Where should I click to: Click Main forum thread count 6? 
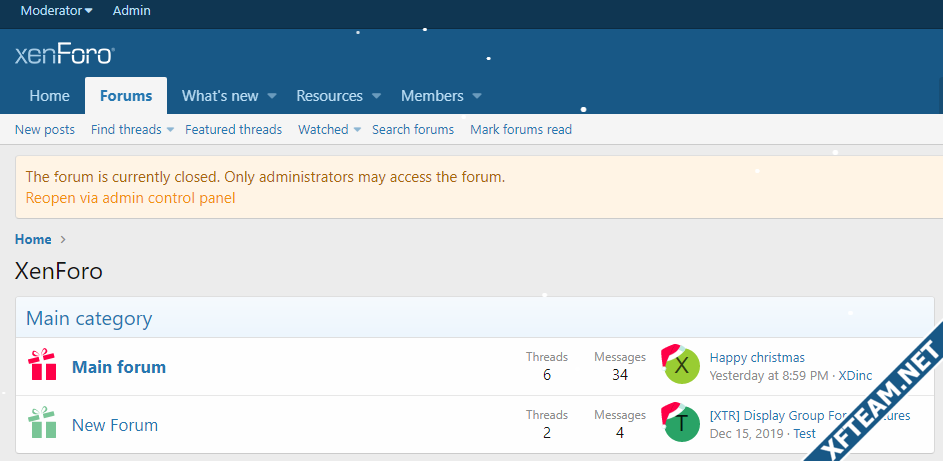click(547, 375)
